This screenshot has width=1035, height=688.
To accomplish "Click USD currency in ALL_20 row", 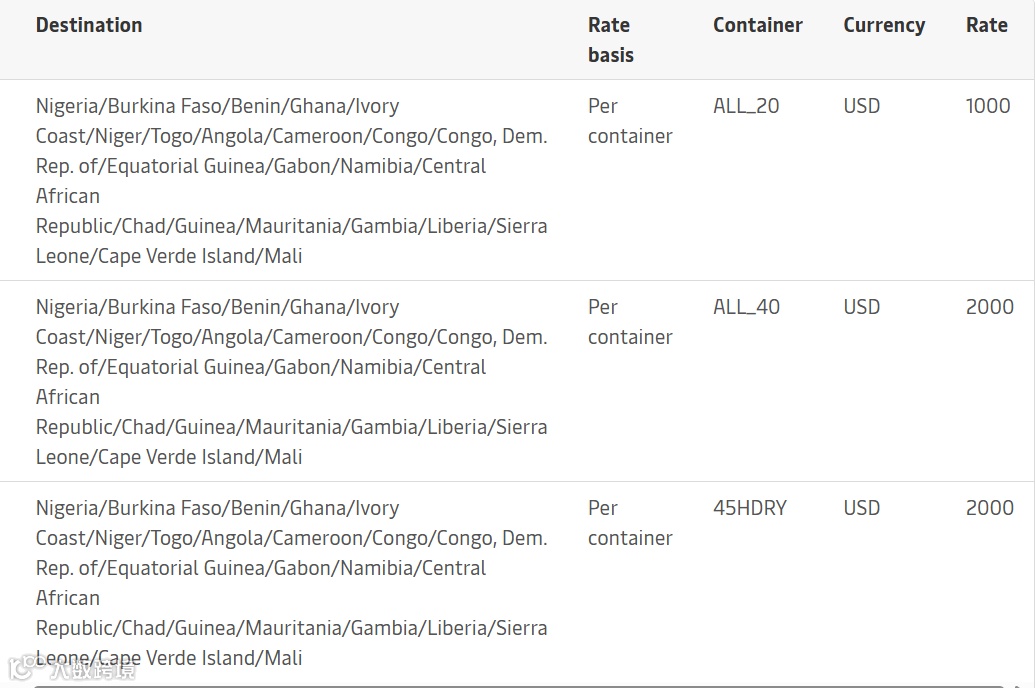I will pyautogui.click(x=861, y=106).
